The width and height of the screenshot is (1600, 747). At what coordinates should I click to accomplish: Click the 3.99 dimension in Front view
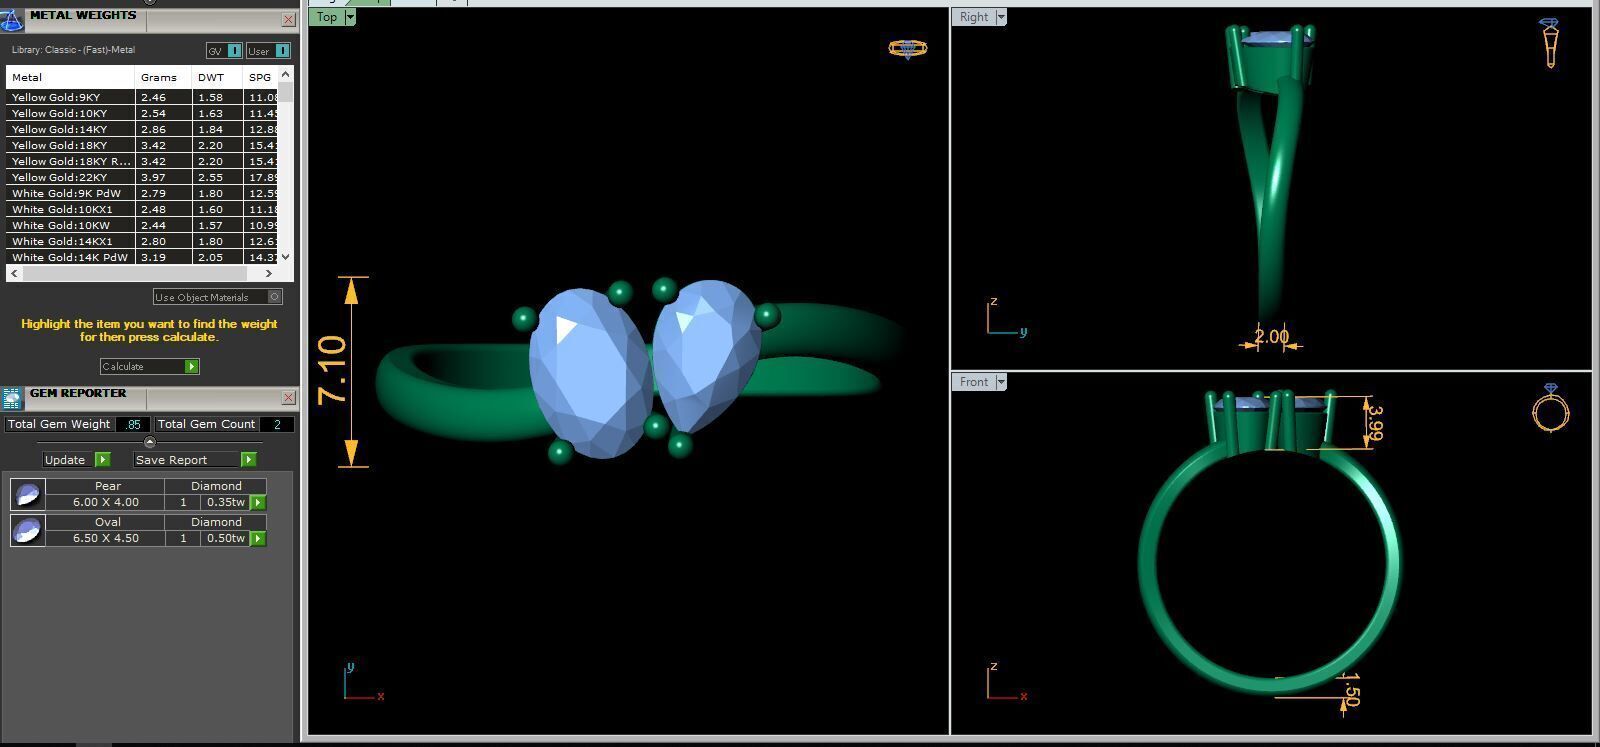pos(1374,423)
